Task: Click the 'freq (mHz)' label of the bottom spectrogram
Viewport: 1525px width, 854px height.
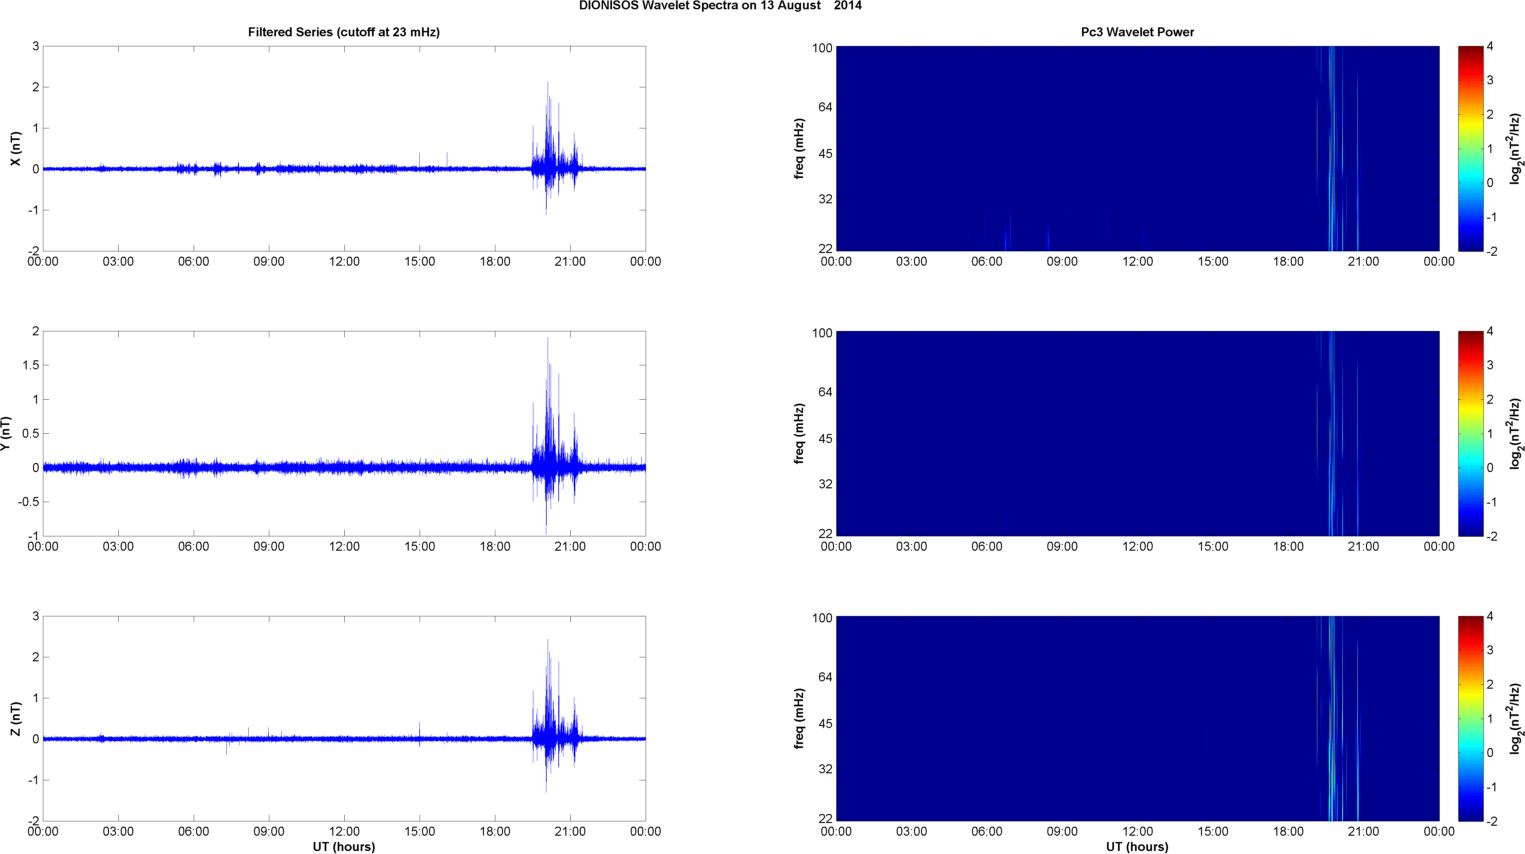Action: tap(800, 719)
